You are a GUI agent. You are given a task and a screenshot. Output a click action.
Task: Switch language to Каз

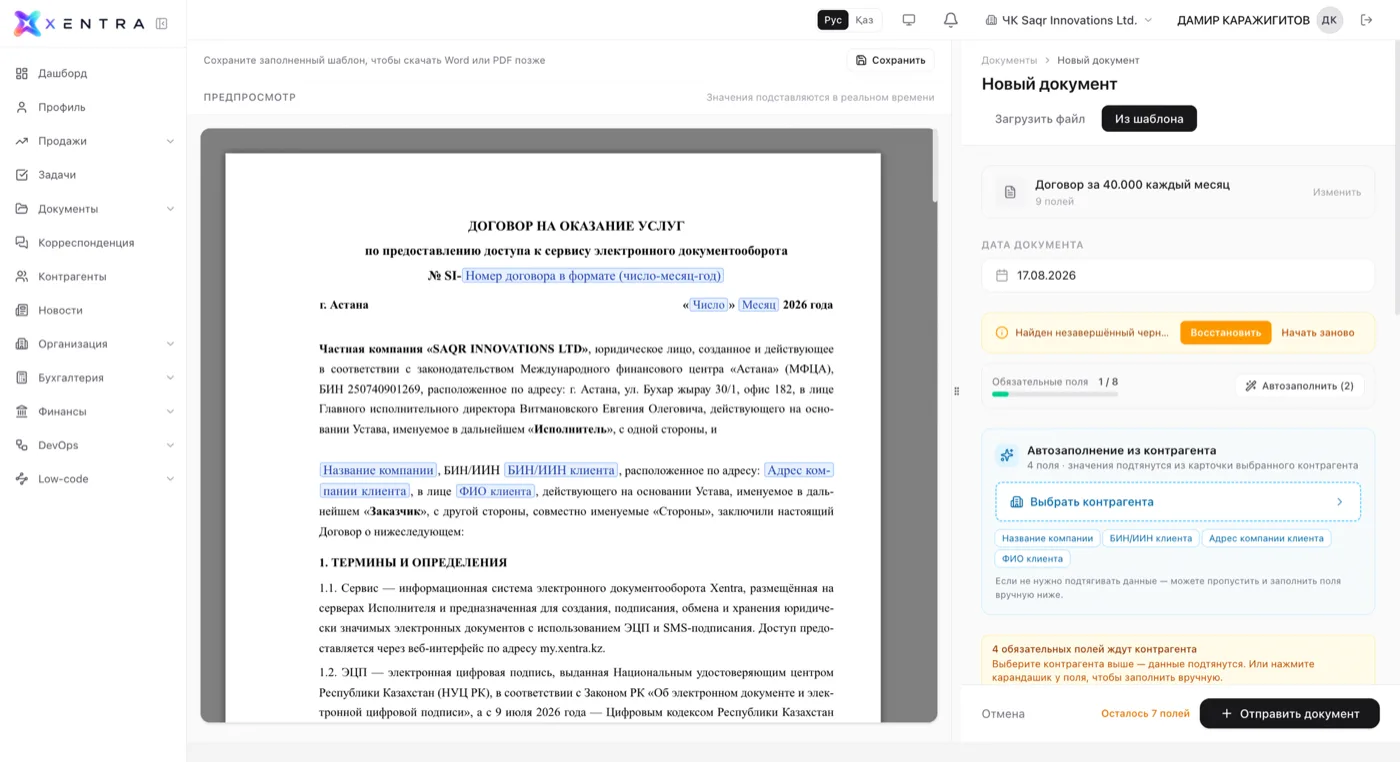(x=864, y=20)
